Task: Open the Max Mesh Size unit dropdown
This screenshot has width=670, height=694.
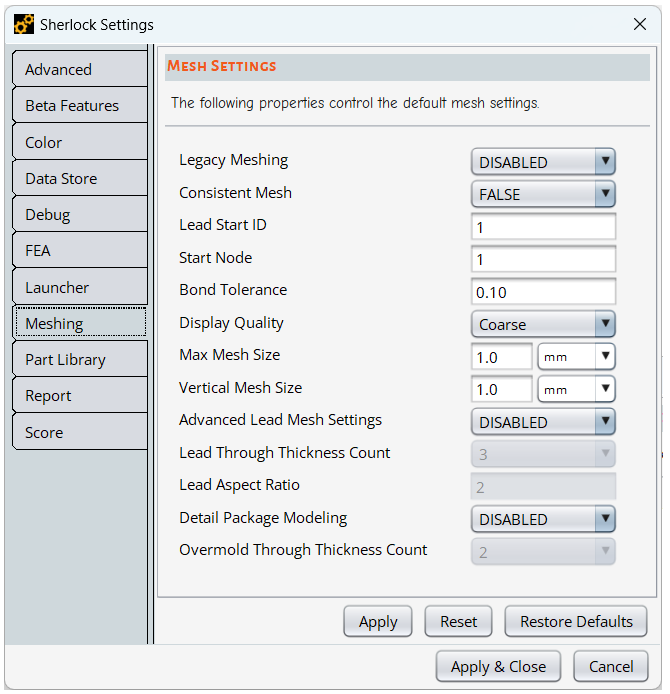Action: (x=576, y=357)
